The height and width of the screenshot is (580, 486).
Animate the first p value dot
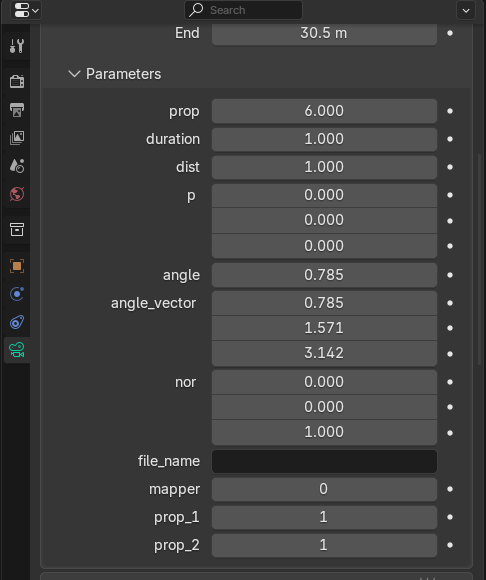(x=450, y=195)
